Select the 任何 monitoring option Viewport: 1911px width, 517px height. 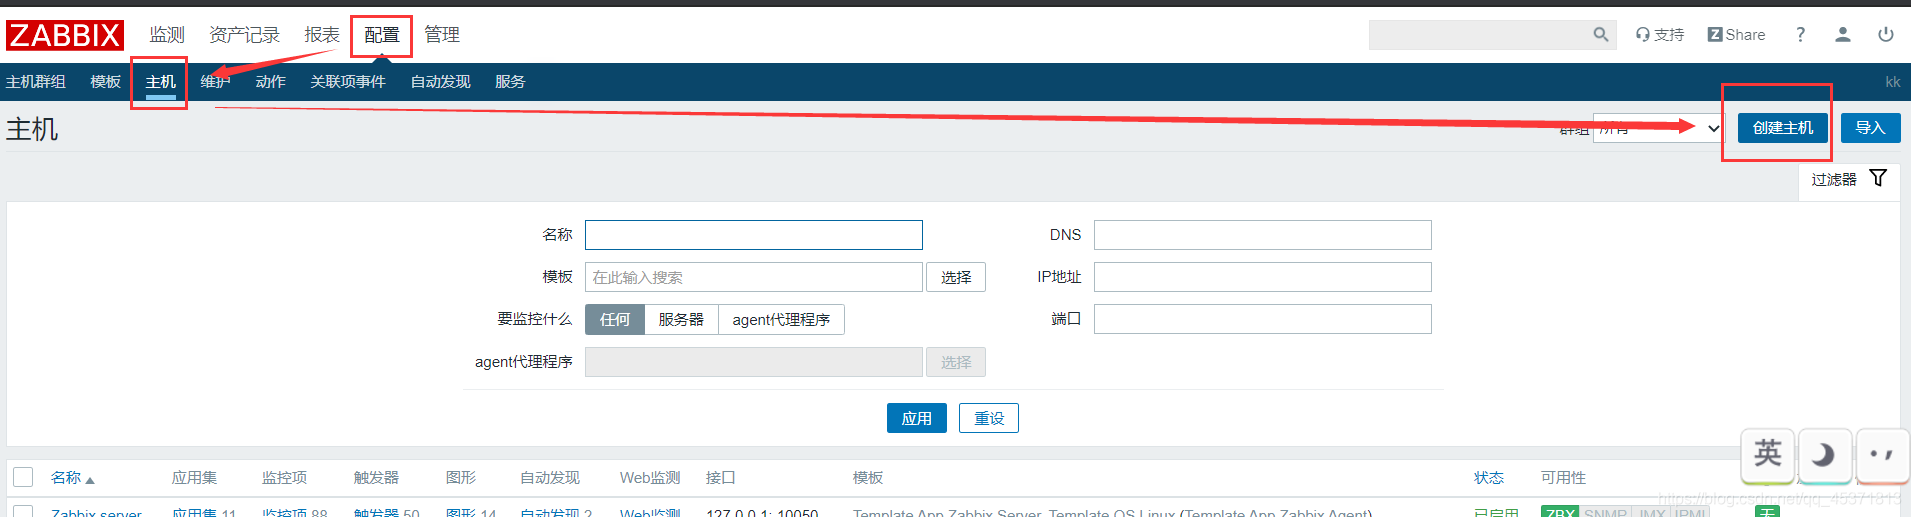(614, 320)
